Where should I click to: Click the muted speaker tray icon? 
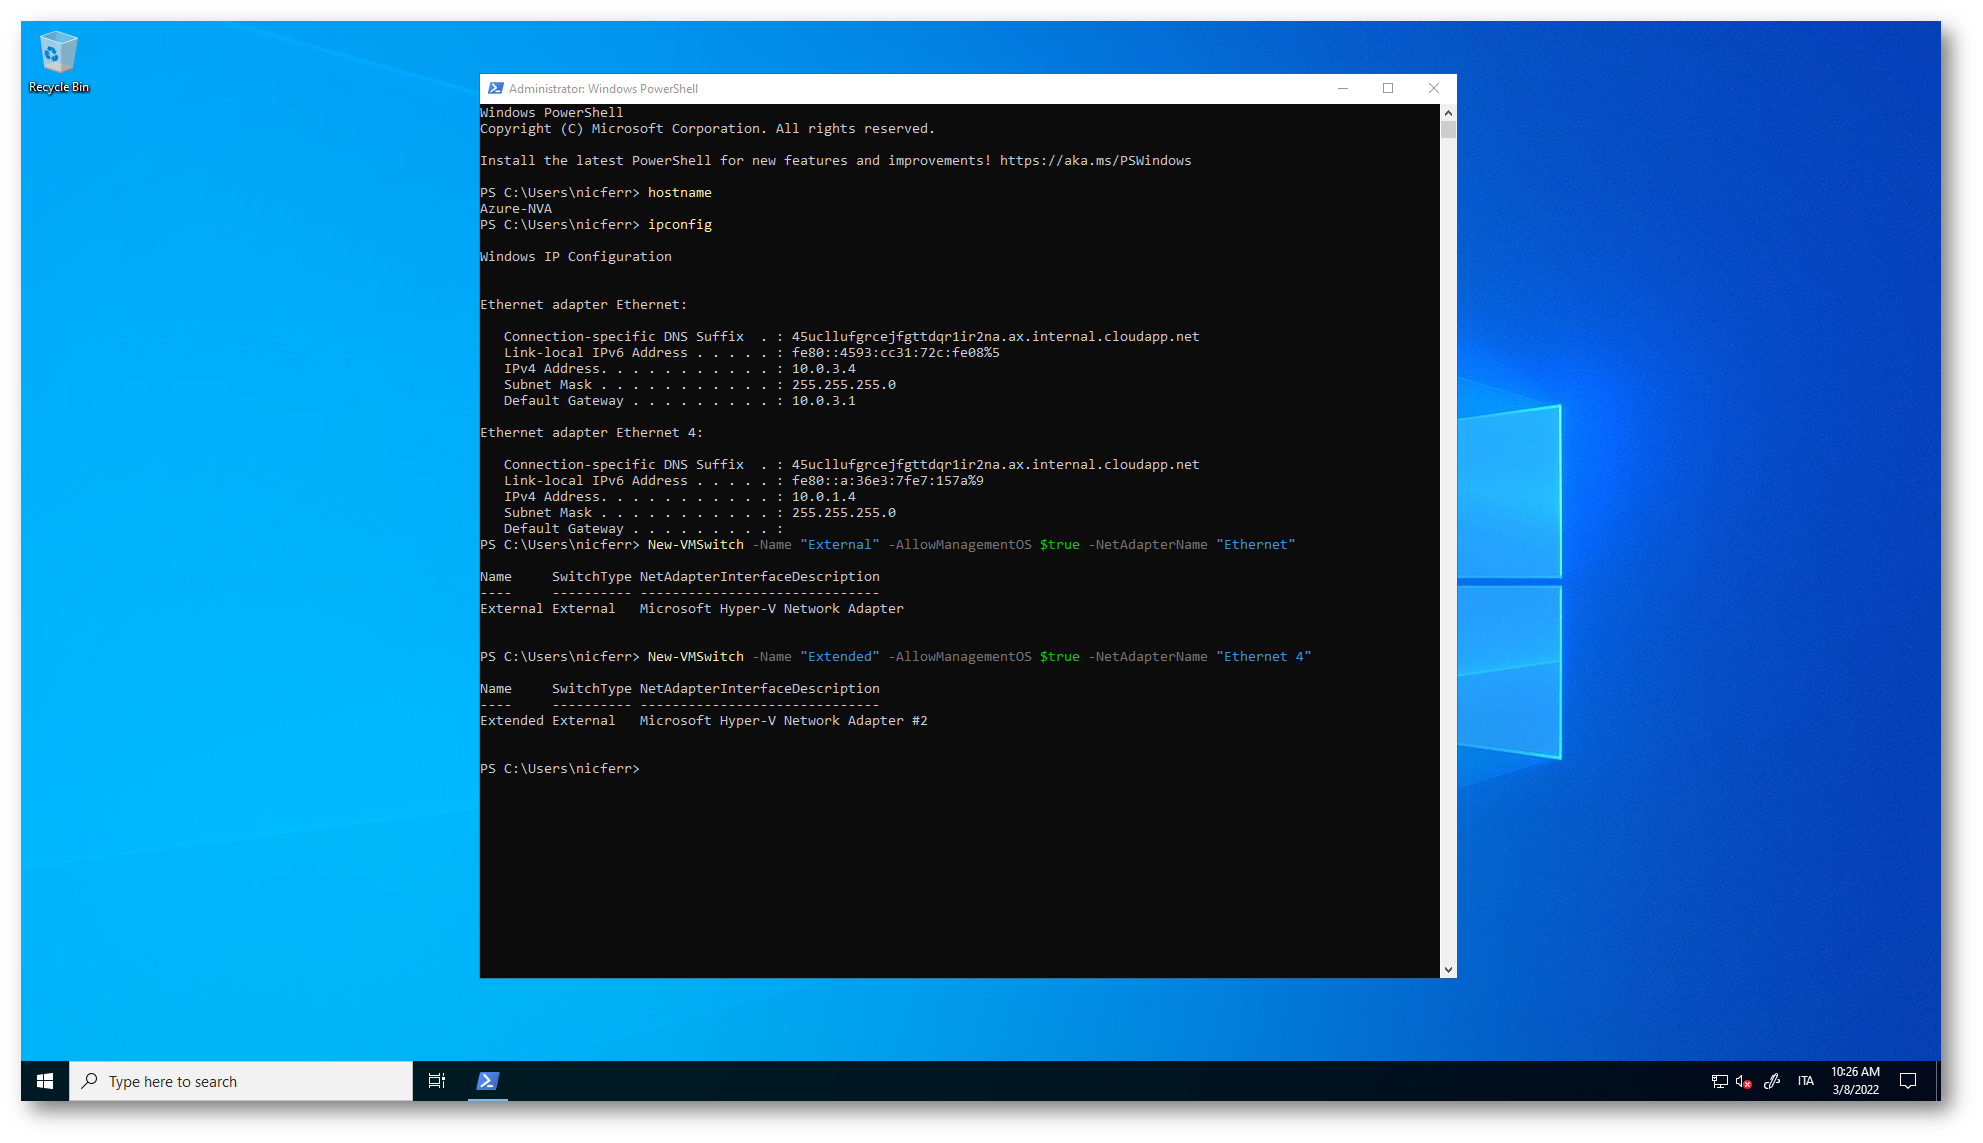[1744, 1081]
